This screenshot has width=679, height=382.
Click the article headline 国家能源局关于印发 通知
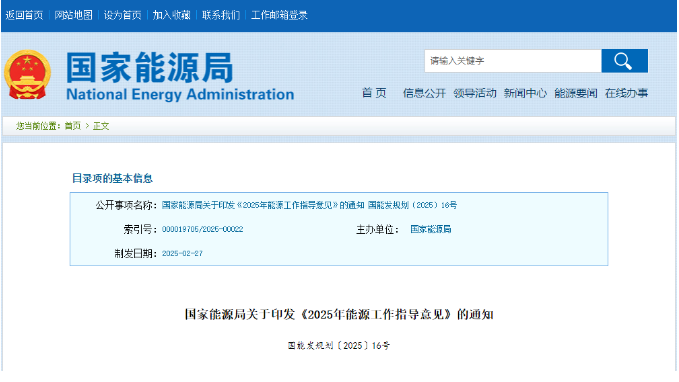339,314
